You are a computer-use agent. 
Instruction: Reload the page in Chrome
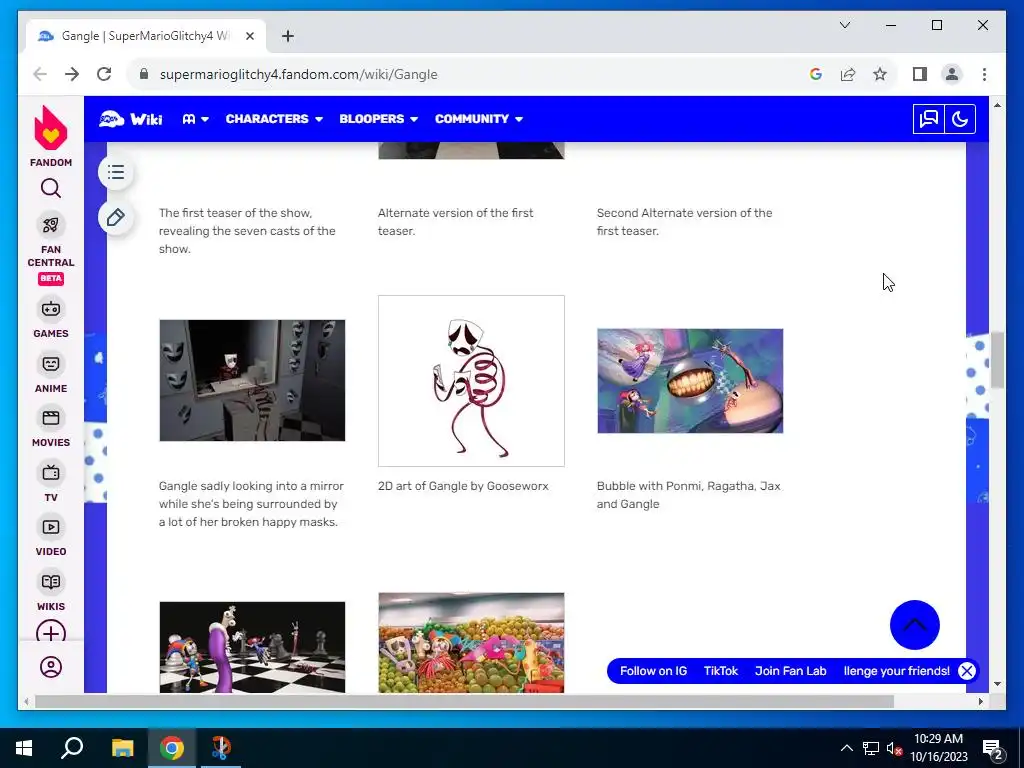click(x=104, y=74)
